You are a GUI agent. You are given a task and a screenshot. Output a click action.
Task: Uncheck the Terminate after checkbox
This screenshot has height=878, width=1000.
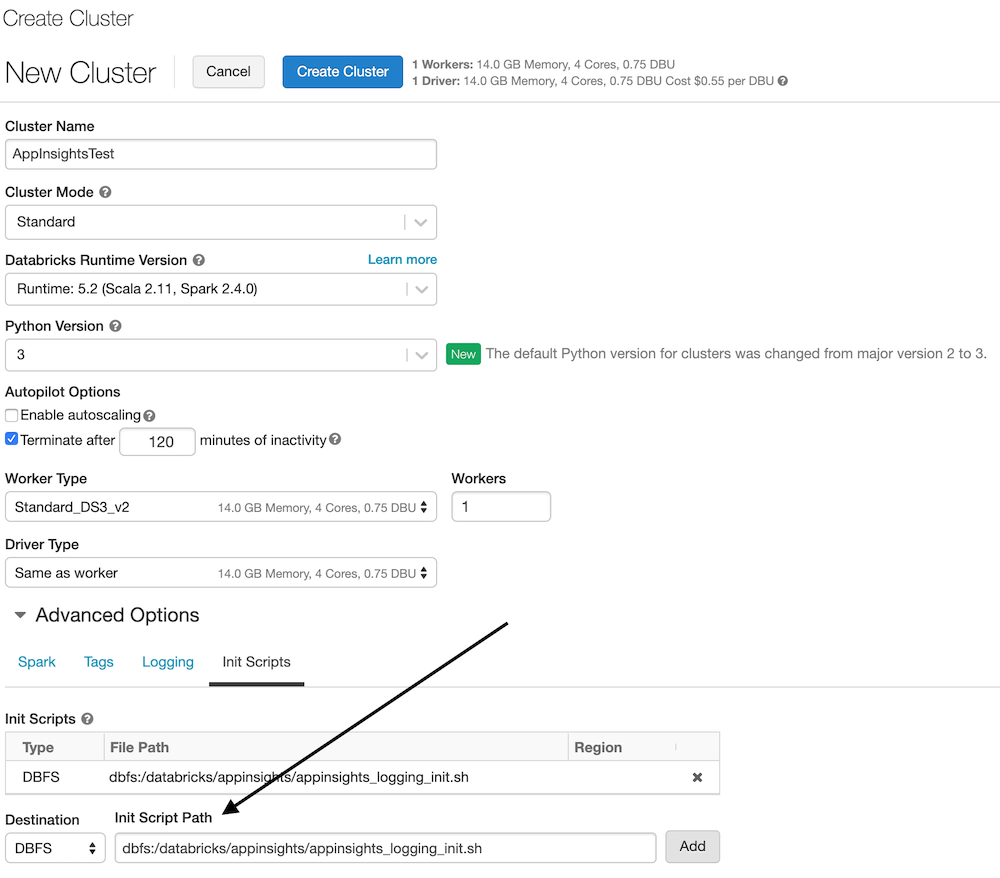[11, 439]
